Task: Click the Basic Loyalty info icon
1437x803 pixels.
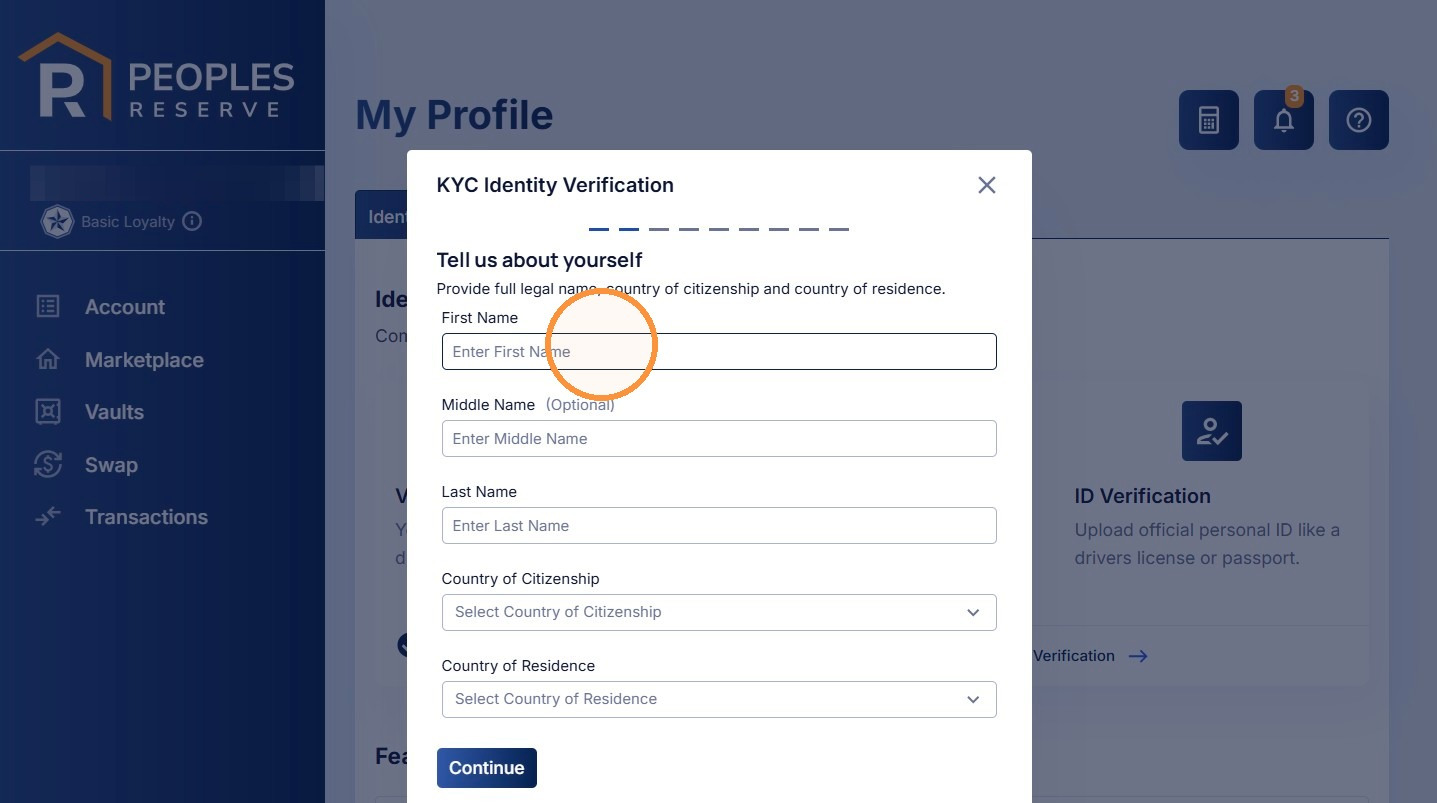Action: click(x=192, y=221)
